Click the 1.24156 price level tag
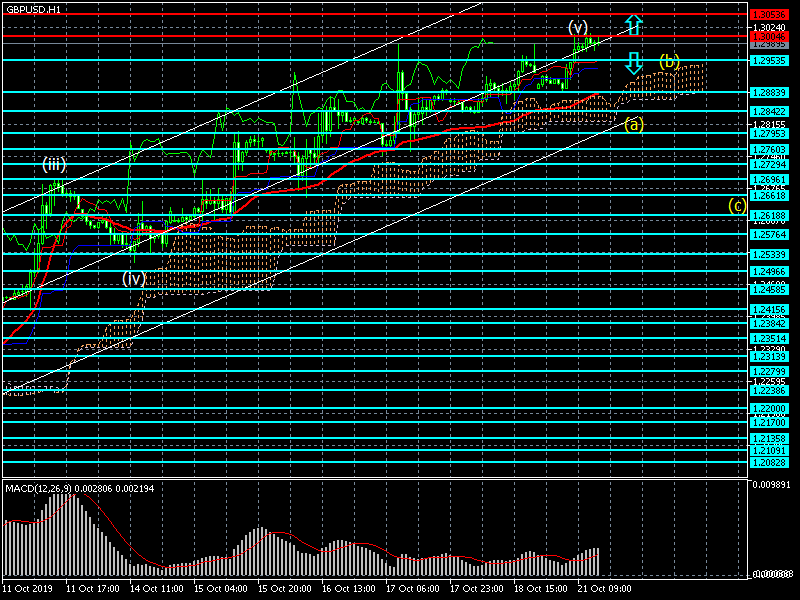Screen dimensions: 800x600 (x=770, y=310)
